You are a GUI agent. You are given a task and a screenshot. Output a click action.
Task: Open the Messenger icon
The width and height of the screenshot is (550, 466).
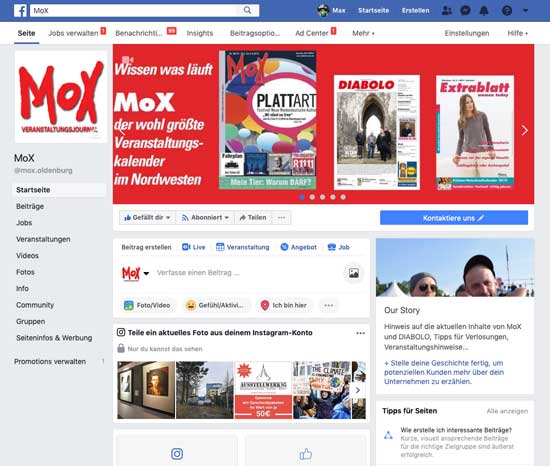(x=465, y=11)
